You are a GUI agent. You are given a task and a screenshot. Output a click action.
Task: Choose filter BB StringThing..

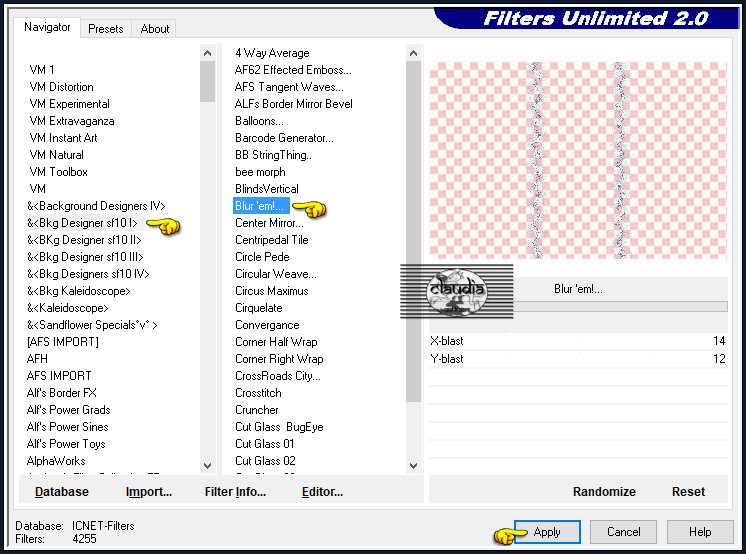pyautogui.click(x=273, y=155)
